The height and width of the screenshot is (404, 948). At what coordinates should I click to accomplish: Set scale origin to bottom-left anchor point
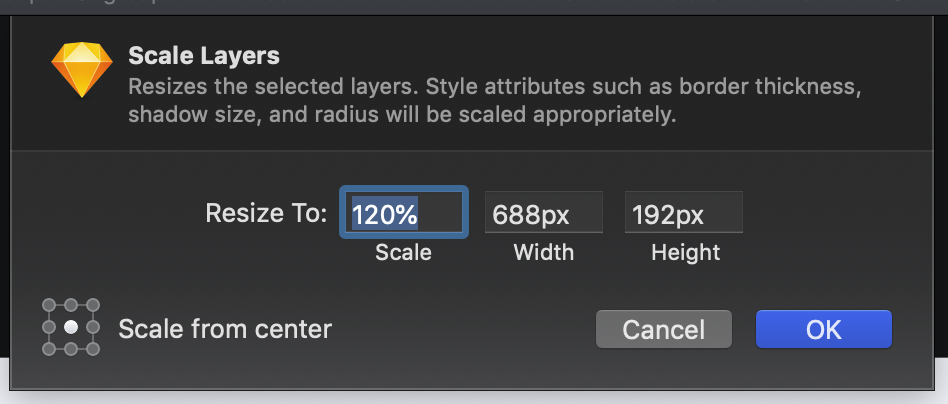(48, 349)
